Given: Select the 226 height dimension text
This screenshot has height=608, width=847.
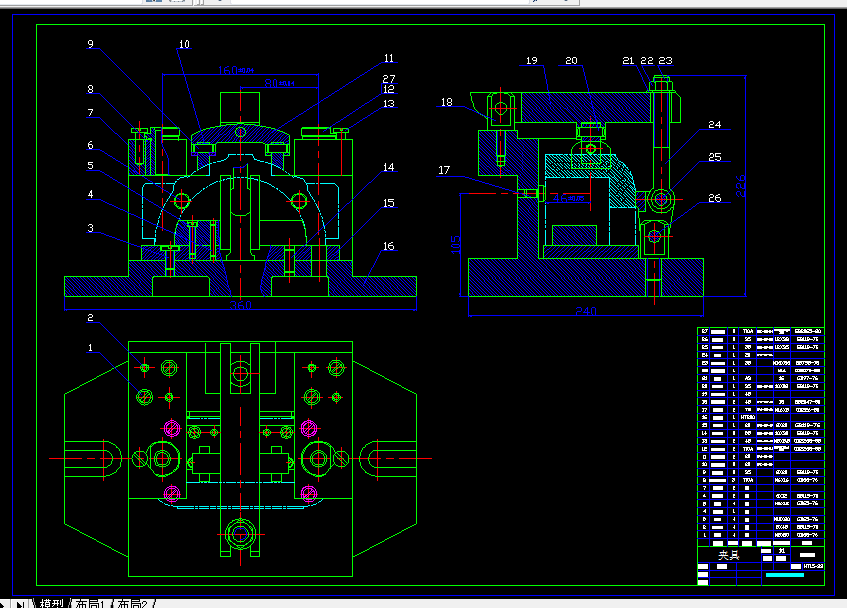Looking at the screenshot, I should [x=741, y=185].
